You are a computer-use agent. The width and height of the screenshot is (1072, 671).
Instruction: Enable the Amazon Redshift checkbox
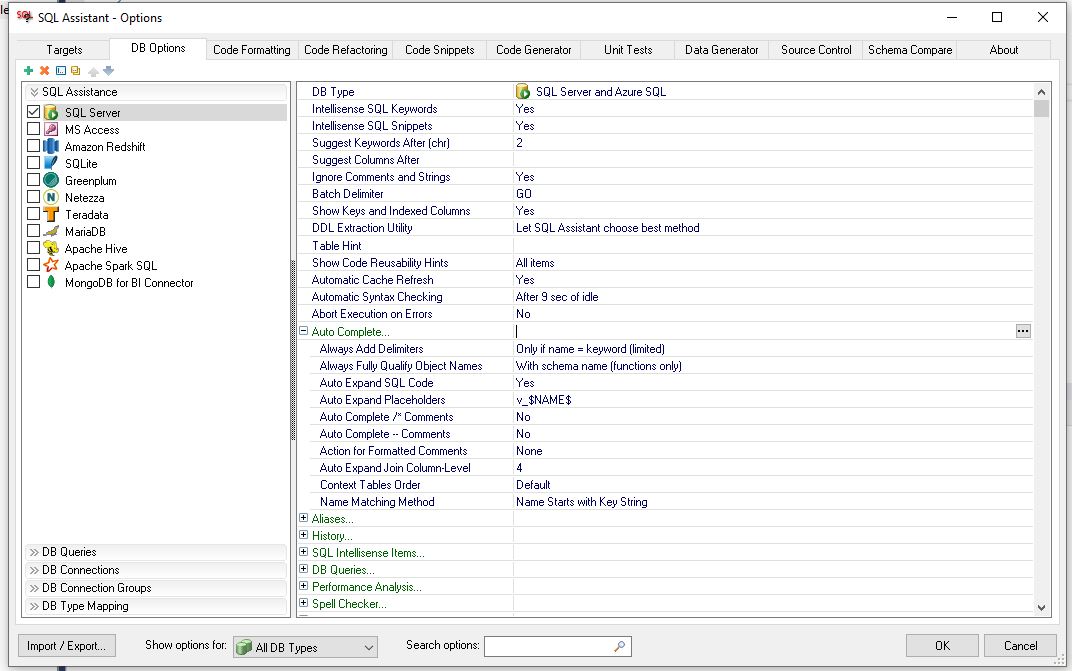tap(34, 146)
